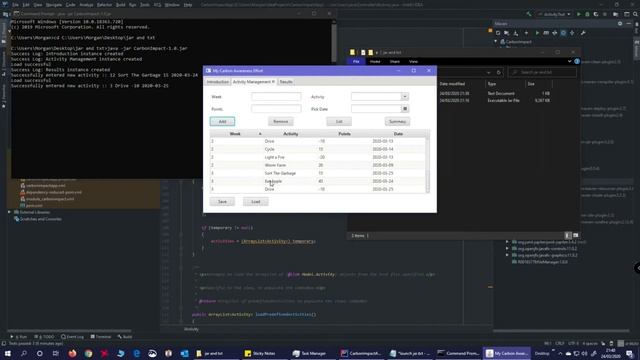Screen dimensions: 640x360
Task: Click into the Points input field
Action: point(276,109)
